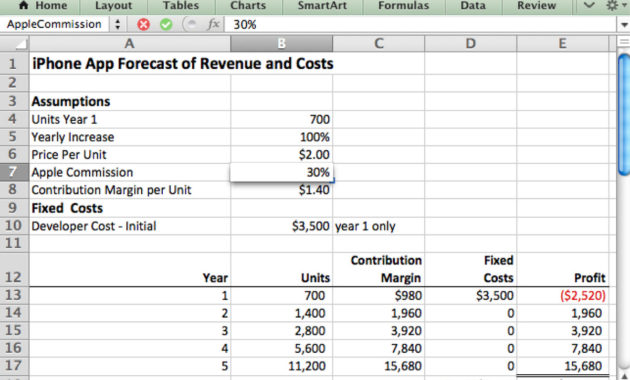This screenshot has width=630, height=380.
Task: Select the Contribution Margin per Unit label
Action: coord(130,190)
